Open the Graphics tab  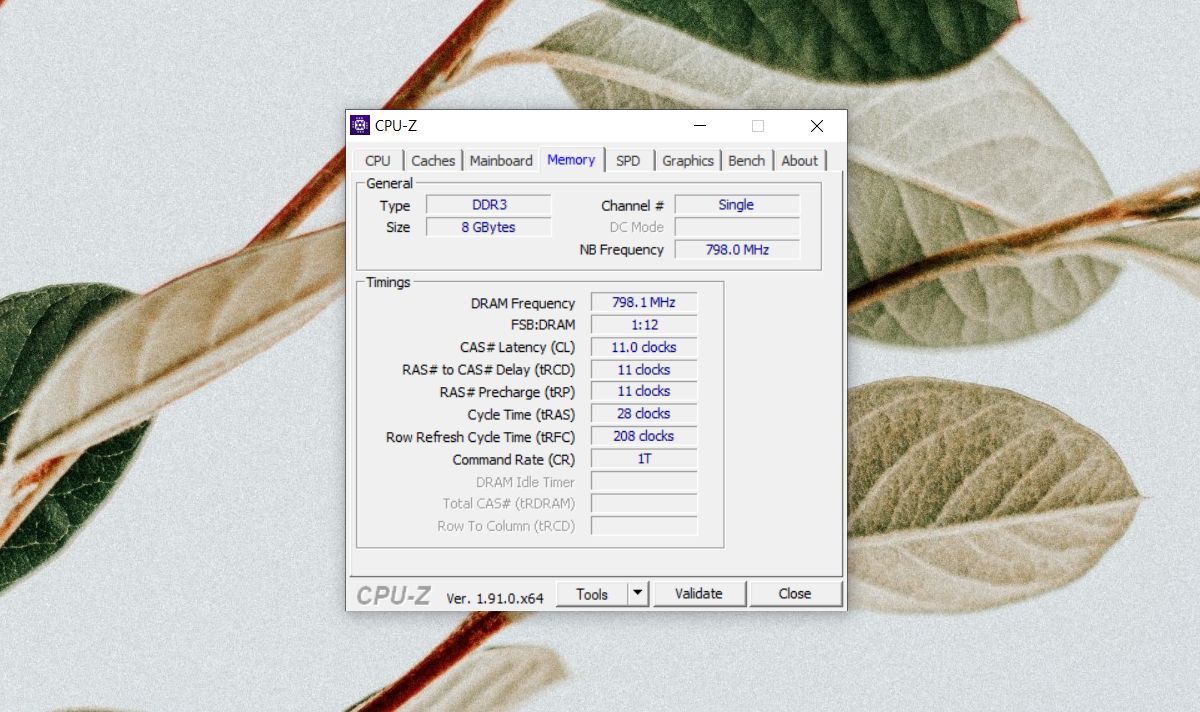click(688, 160)
